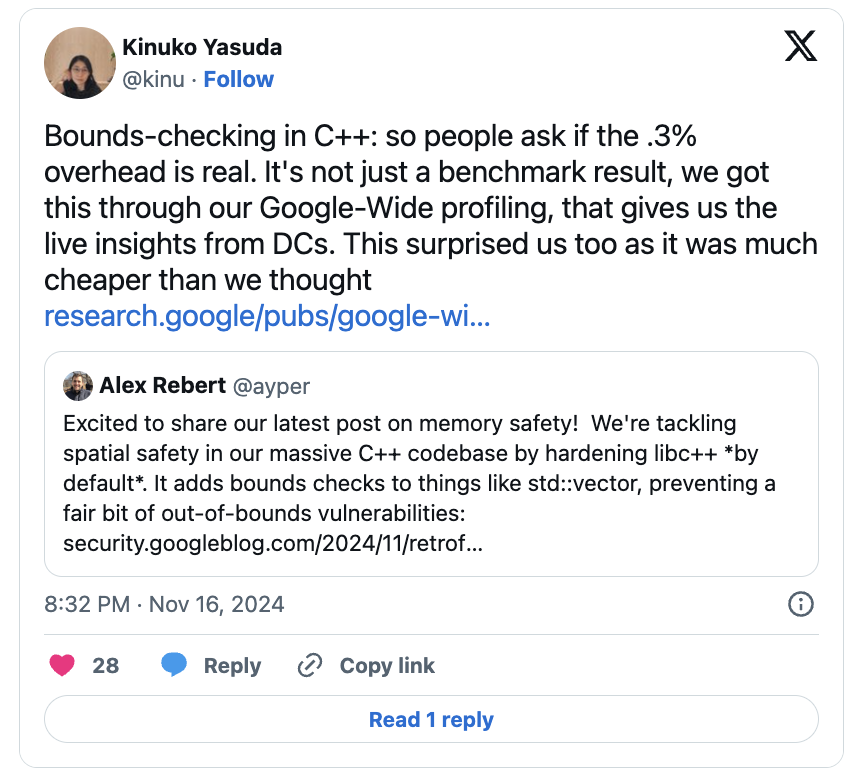Open the research.google/pubs link
This screenshot has height=782, width=858.
tap(267, 317)
